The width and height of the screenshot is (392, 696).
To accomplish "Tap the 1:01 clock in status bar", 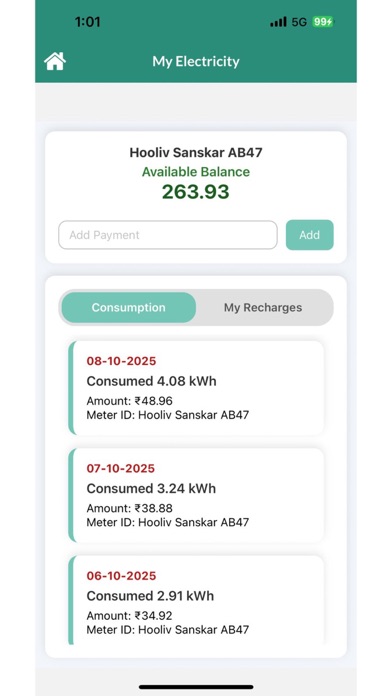I will 87,22.
